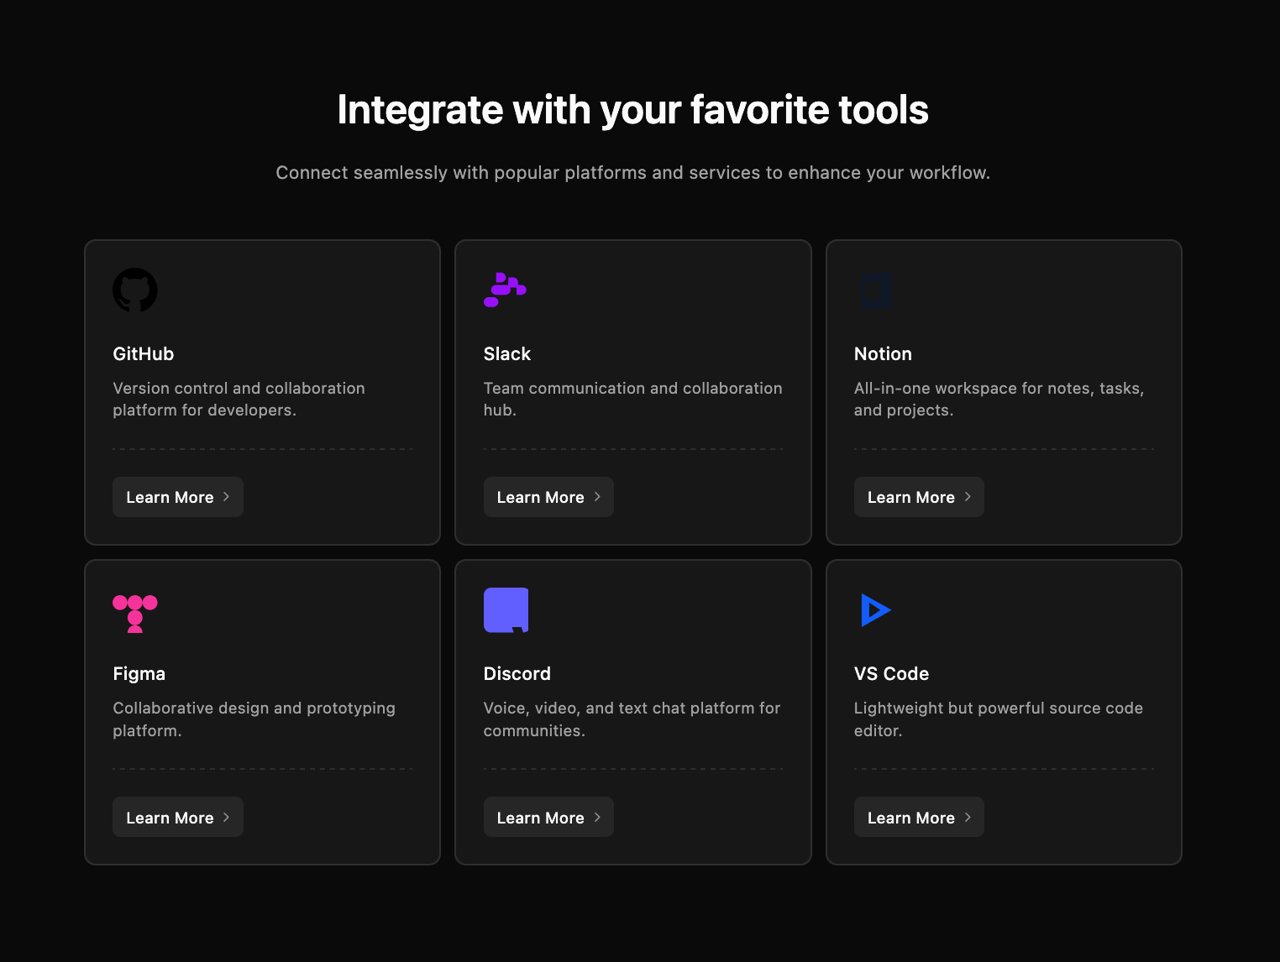Select the GitHub card title
This screenshot has width=1280, height=962.
[x=143, y=354]
